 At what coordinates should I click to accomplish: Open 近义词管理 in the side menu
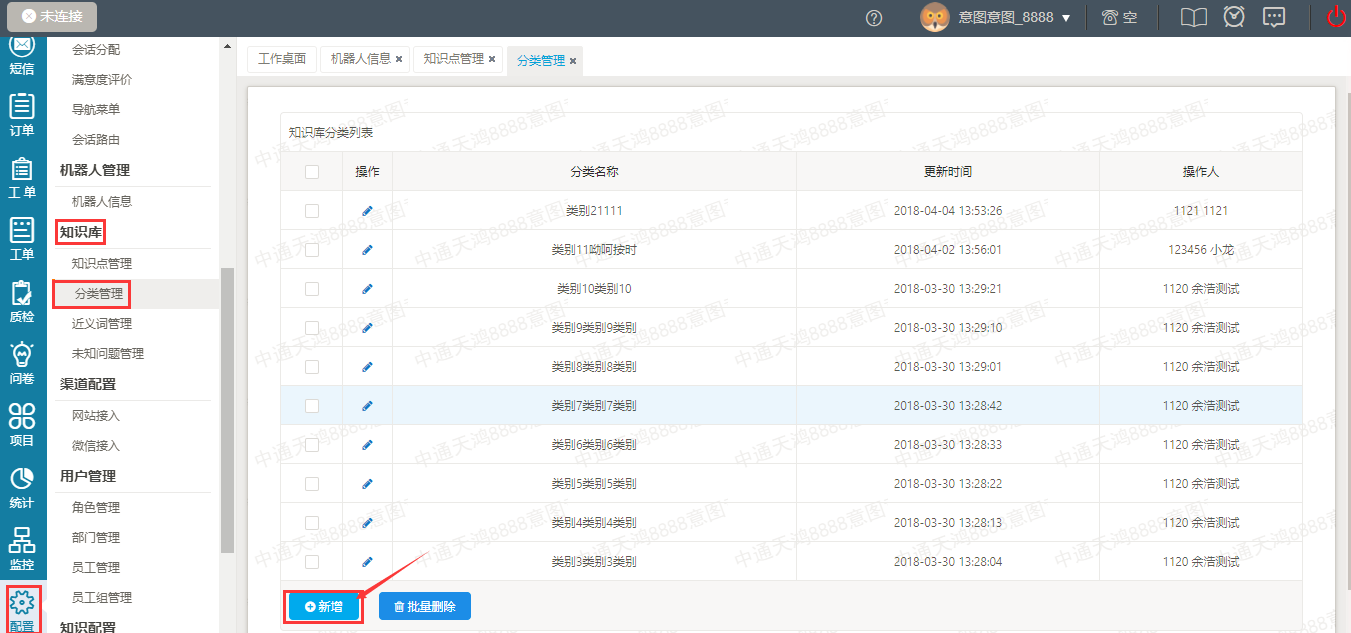(102, 324)
